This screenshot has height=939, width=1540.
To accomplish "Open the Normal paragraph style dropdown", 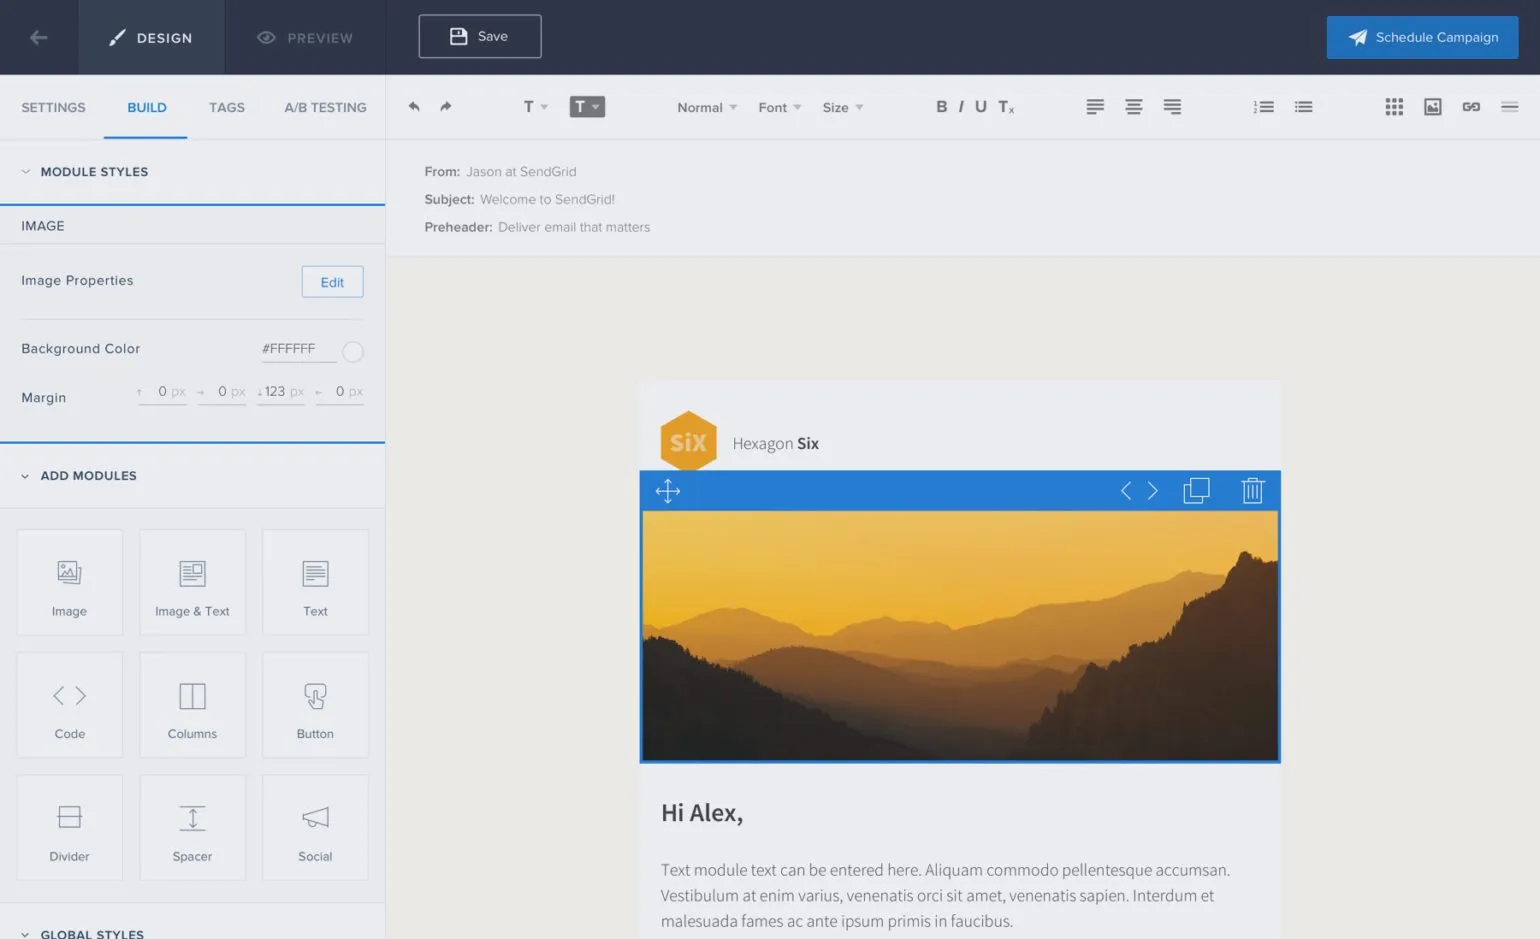I will point(704,107).
